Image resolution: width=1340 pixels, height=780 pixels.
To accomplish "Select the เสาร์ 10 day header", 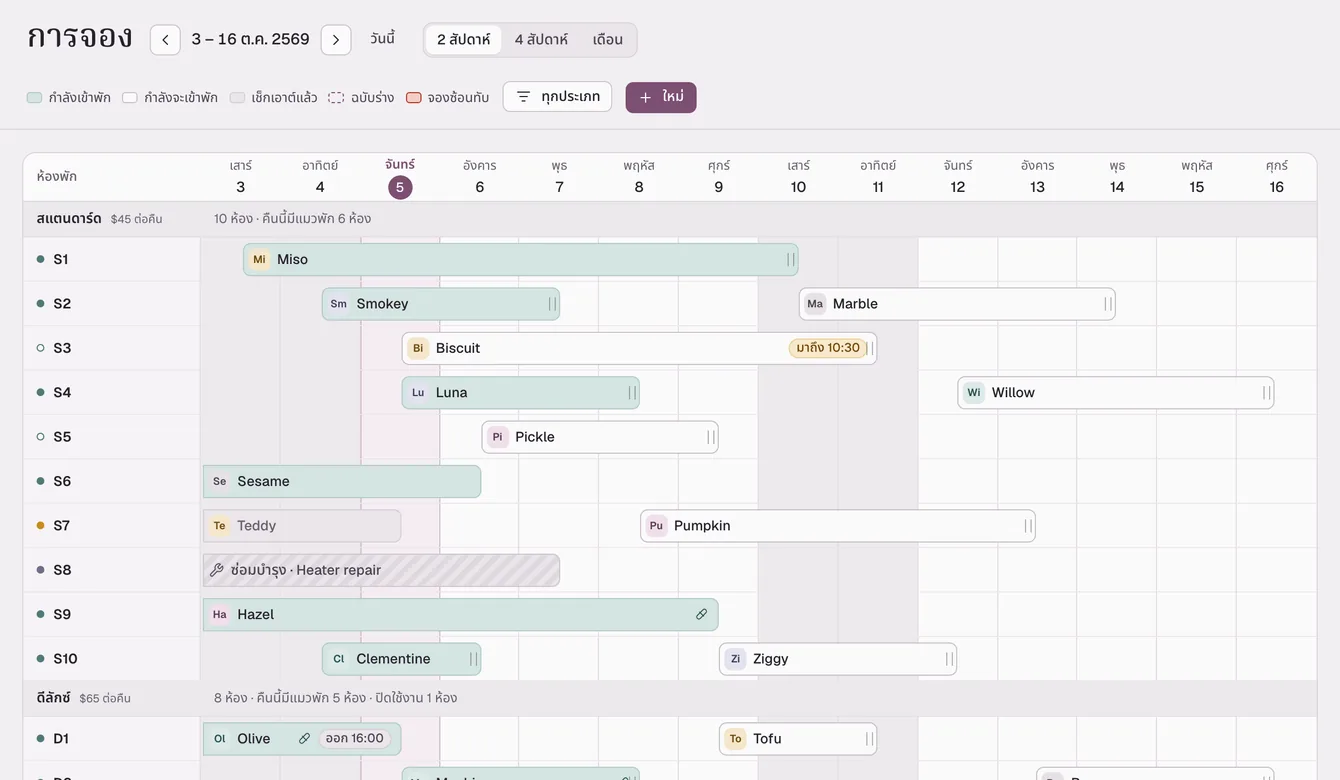I will (x=798, y=176).
